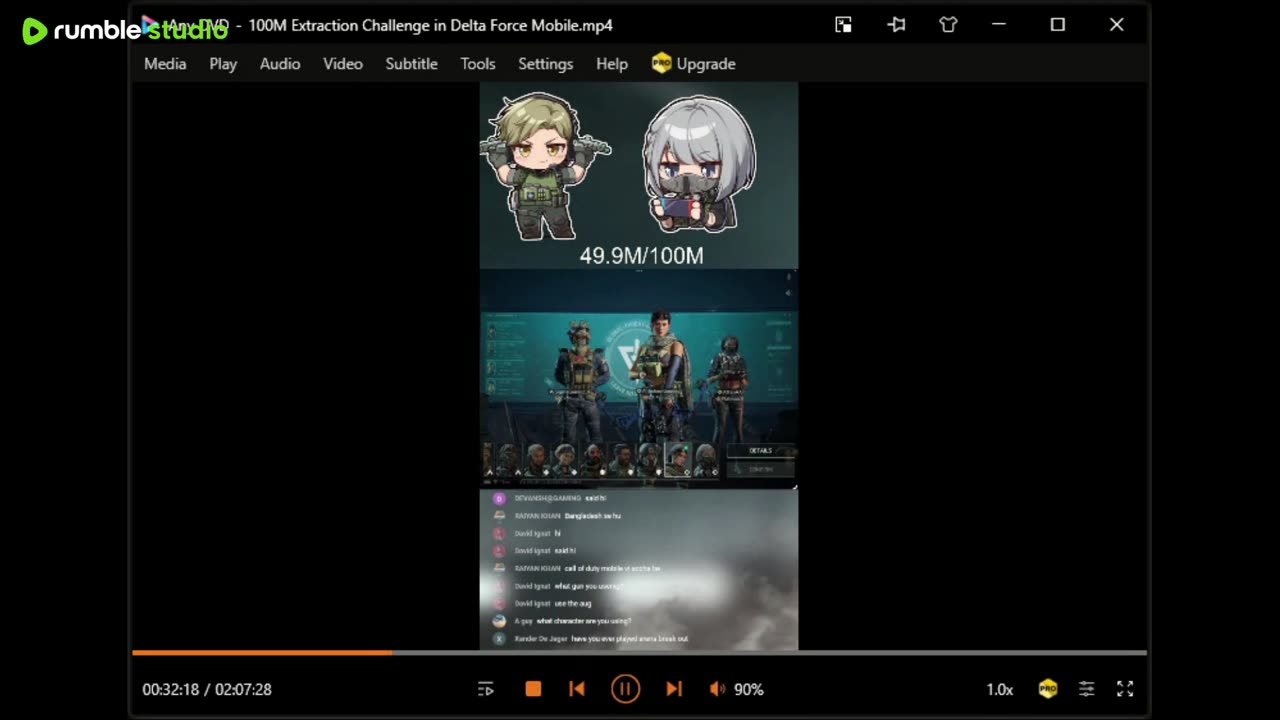Image resolution: width=1280 pixels, height=720 pixels.
Task: Skip to previous track
Action: [x=577, y=689]
